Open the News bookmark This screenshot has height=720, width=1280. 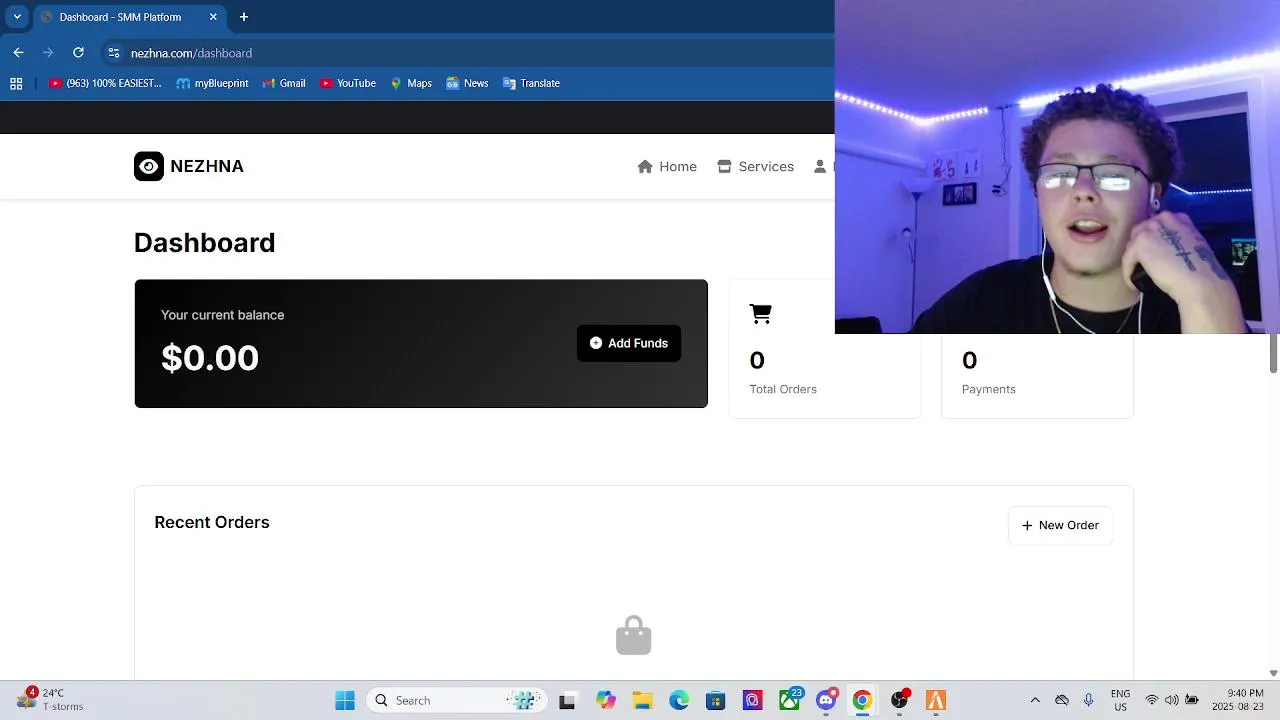(x=467, y=84)
